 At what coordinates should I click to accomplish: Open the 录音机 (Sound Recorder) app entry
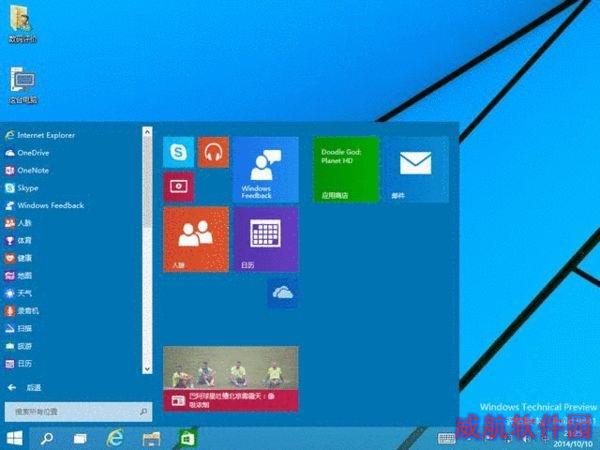(21, 311)
